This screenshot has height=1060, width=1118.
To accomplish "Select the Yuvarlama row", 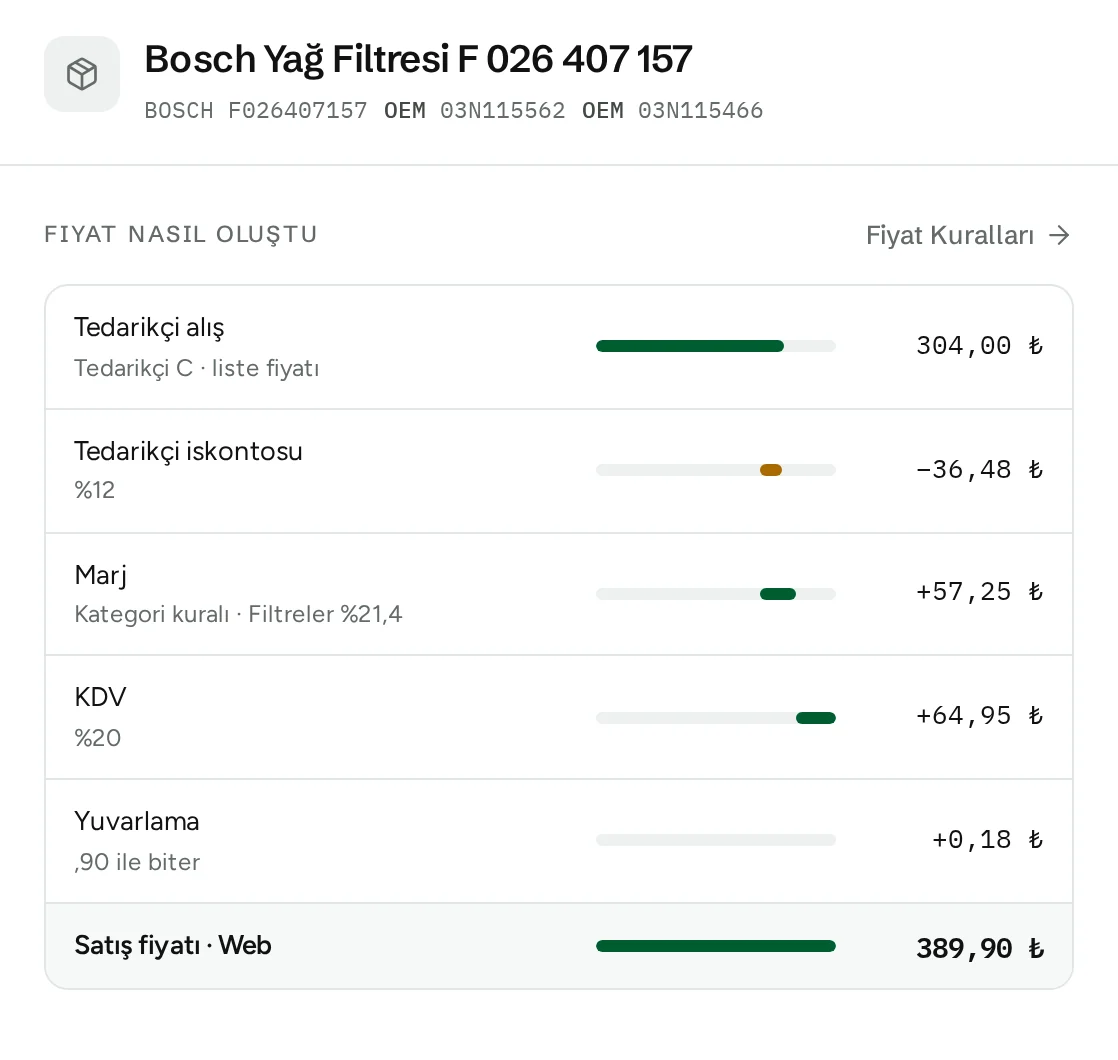I will point(559,841).
